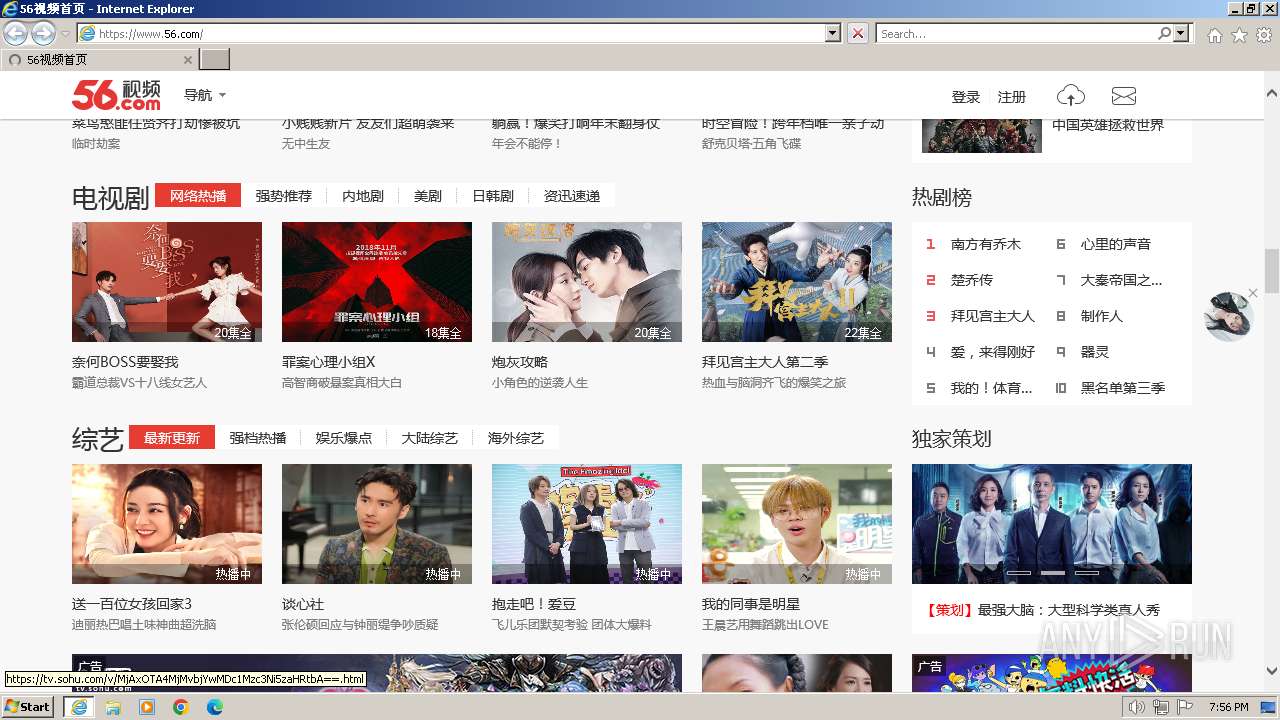The height and width of the screenshot is (720, 1280).
Task: Select the 海外综艺 tab
Action: pyautogui.click(x=516, y=438)
